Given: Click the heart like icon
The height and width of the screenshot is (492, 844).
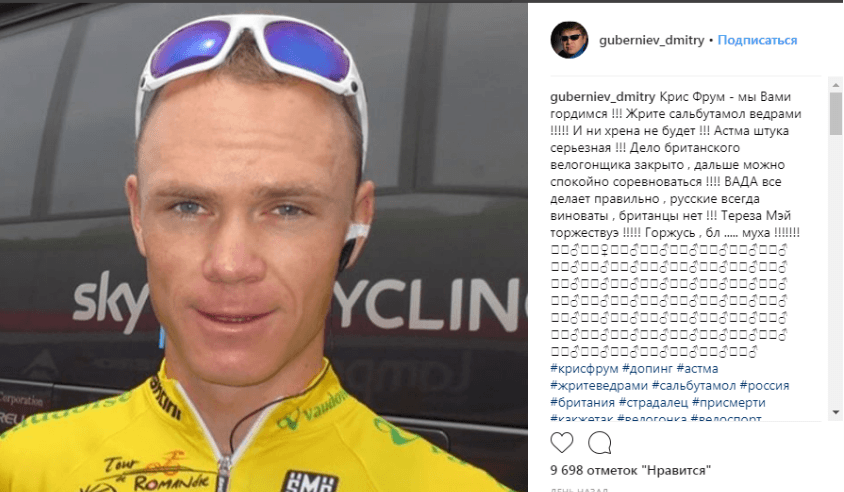Looking at the screenshot, I should click(x=561, y=442).
